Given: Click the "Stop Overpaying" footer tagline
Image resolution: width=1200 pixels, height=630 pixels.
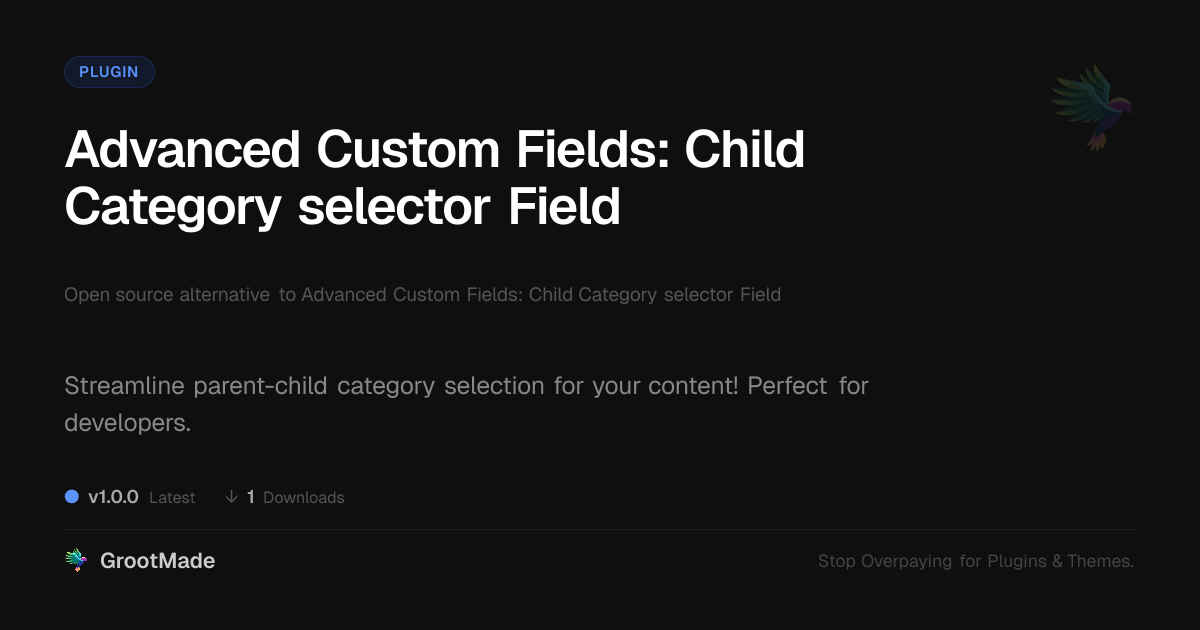Looking at the screenshot, I should click(x=885, y=561).
